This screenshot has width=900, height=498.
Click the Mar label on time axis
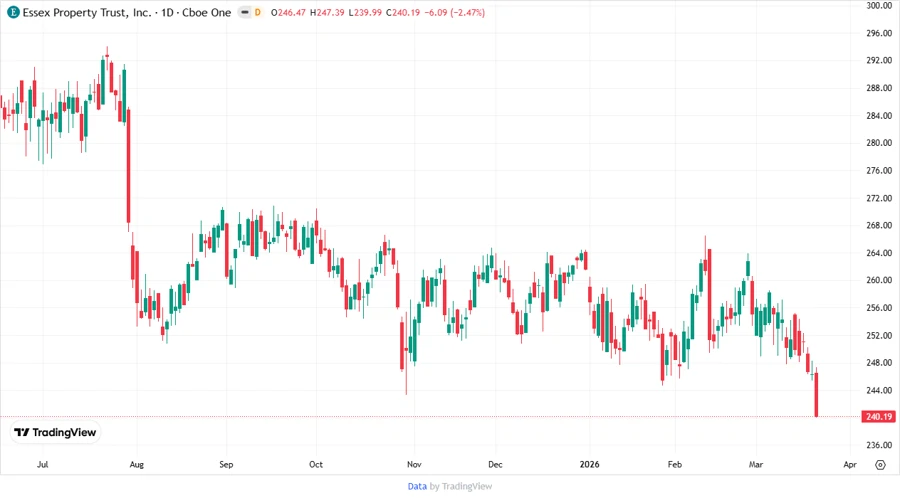[x=756, y=464]
